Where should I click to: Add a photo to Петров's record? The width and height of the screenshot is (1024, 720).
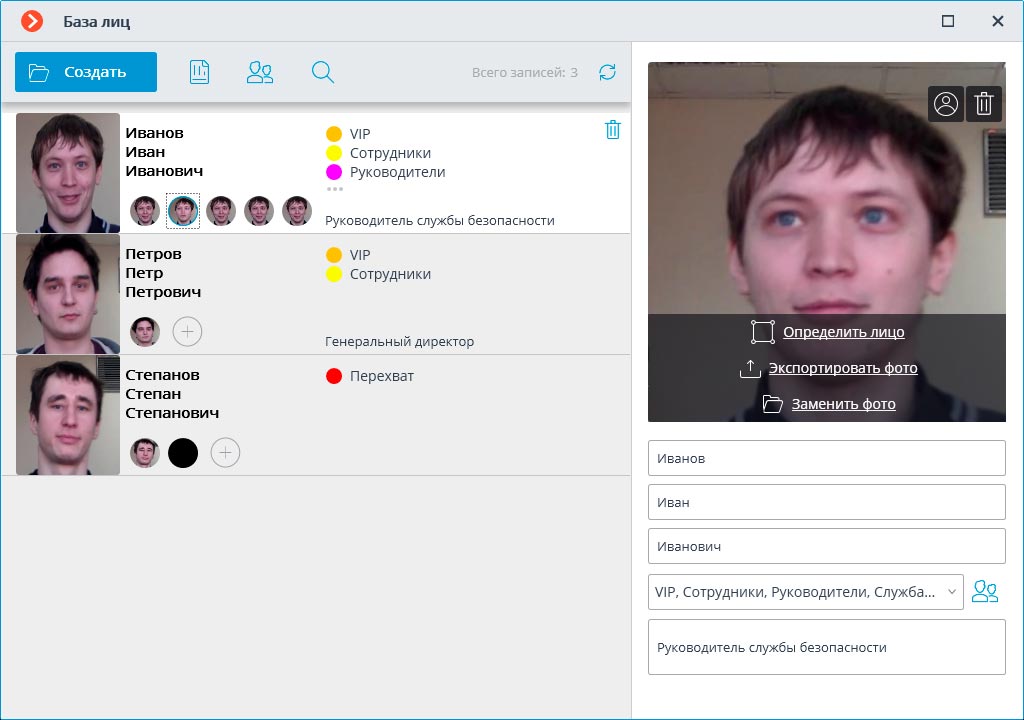(187, 332)
